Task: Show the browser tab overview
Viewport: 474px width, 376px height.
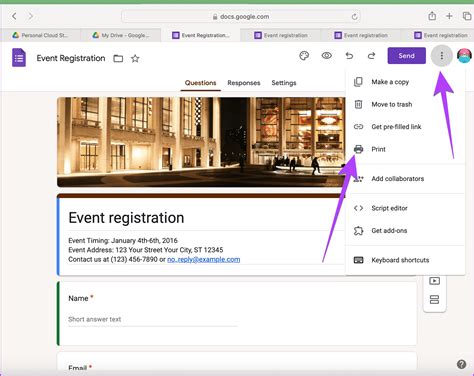Action: coord(467,16)
